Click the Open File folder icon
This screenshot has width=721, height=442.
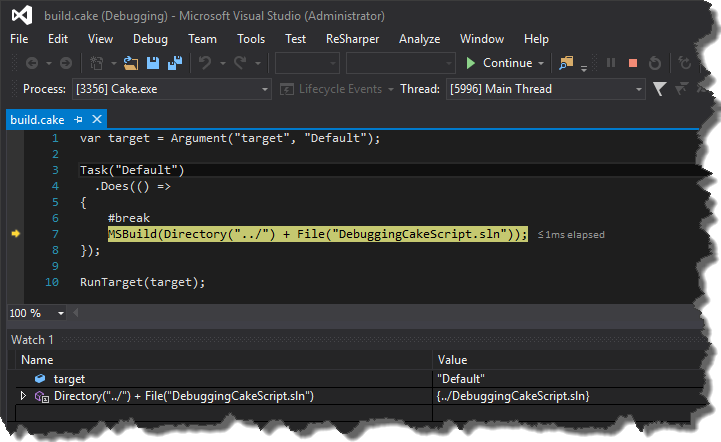pos(131,63)
